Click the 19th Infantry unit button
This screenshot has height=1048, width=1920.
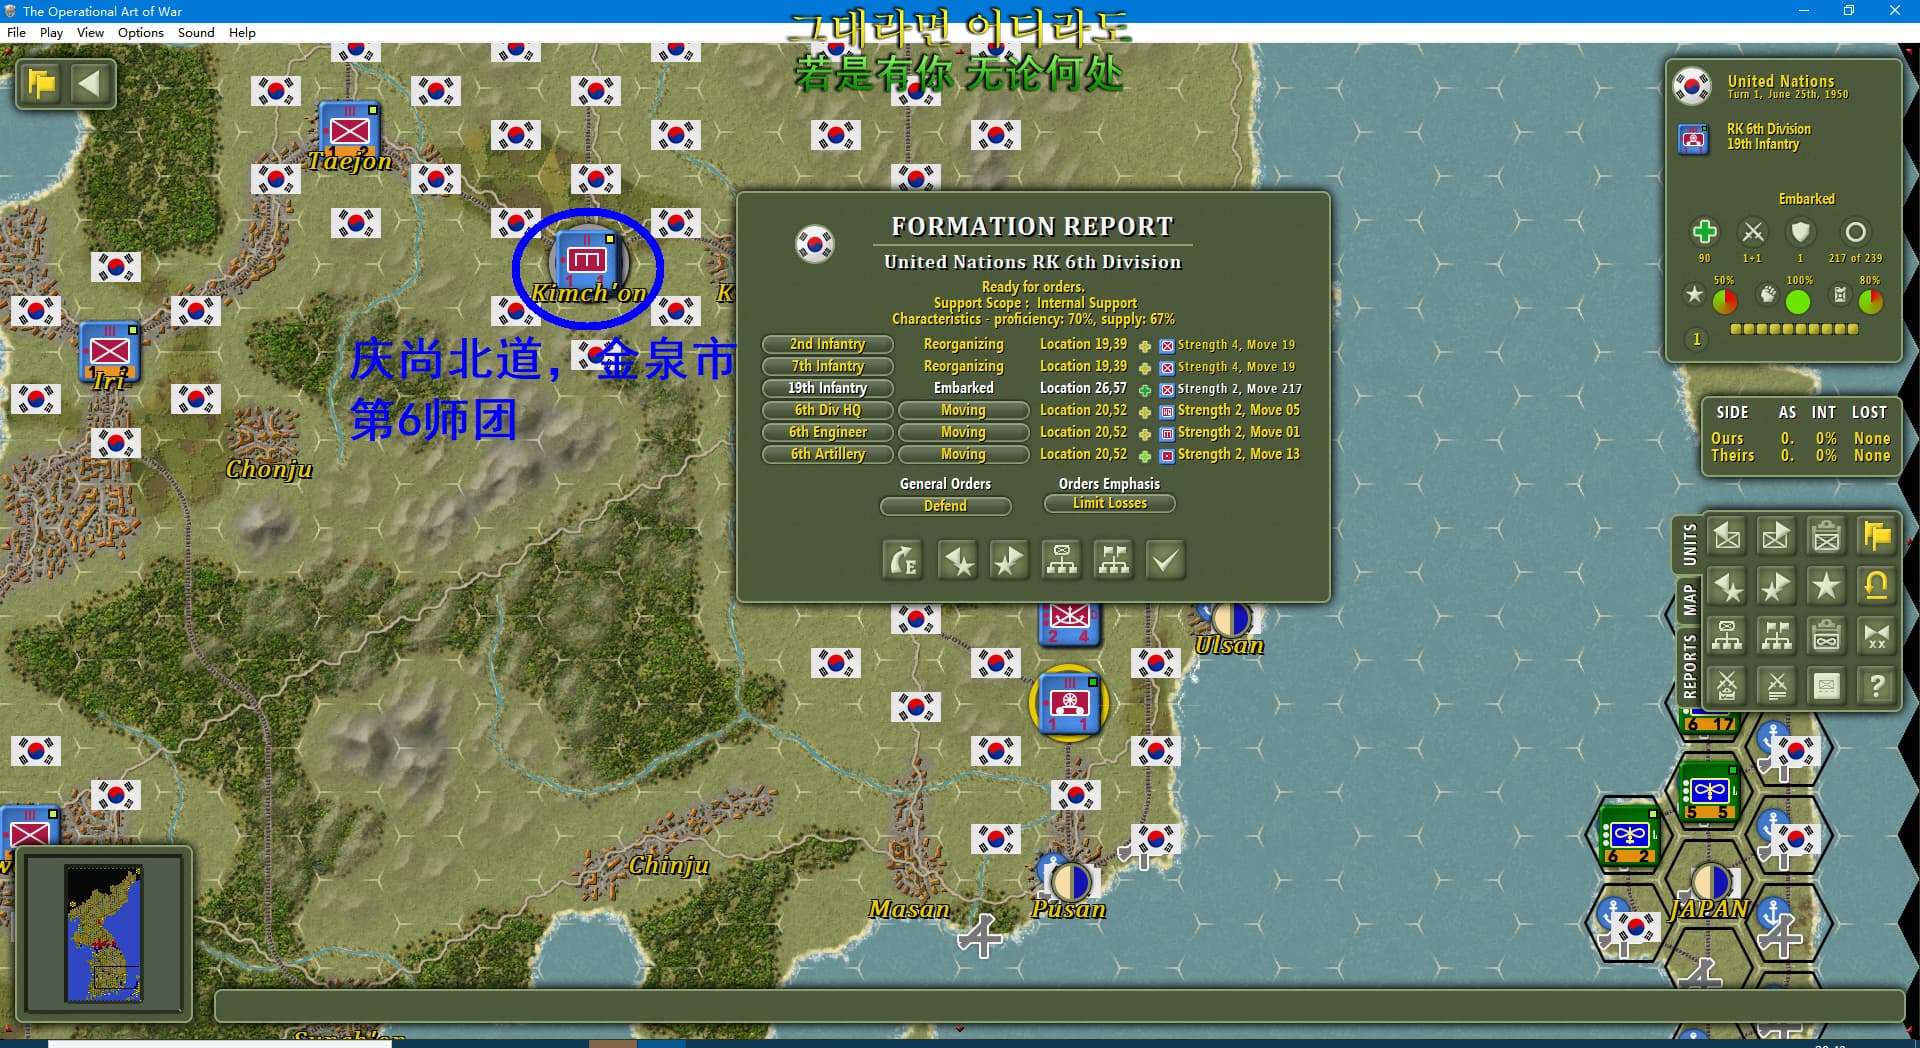click(x=827, y=388)
